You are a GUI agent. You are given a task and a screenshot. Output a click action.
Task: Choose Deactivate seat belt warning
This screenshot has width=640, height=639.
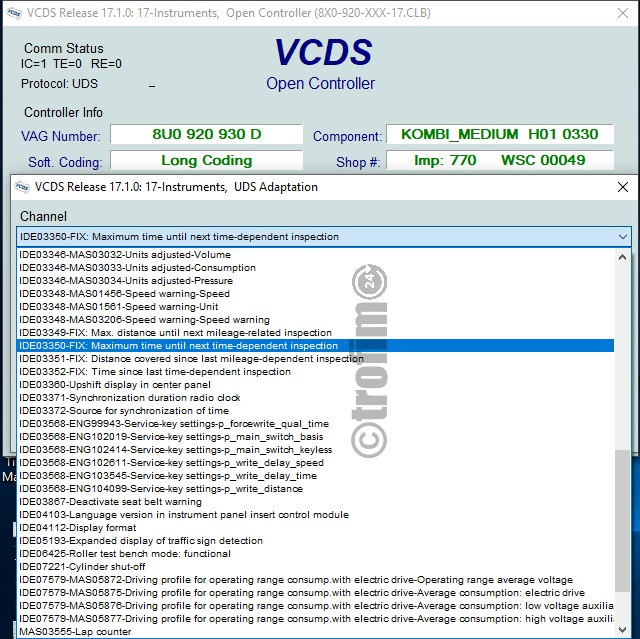[316, 502]
